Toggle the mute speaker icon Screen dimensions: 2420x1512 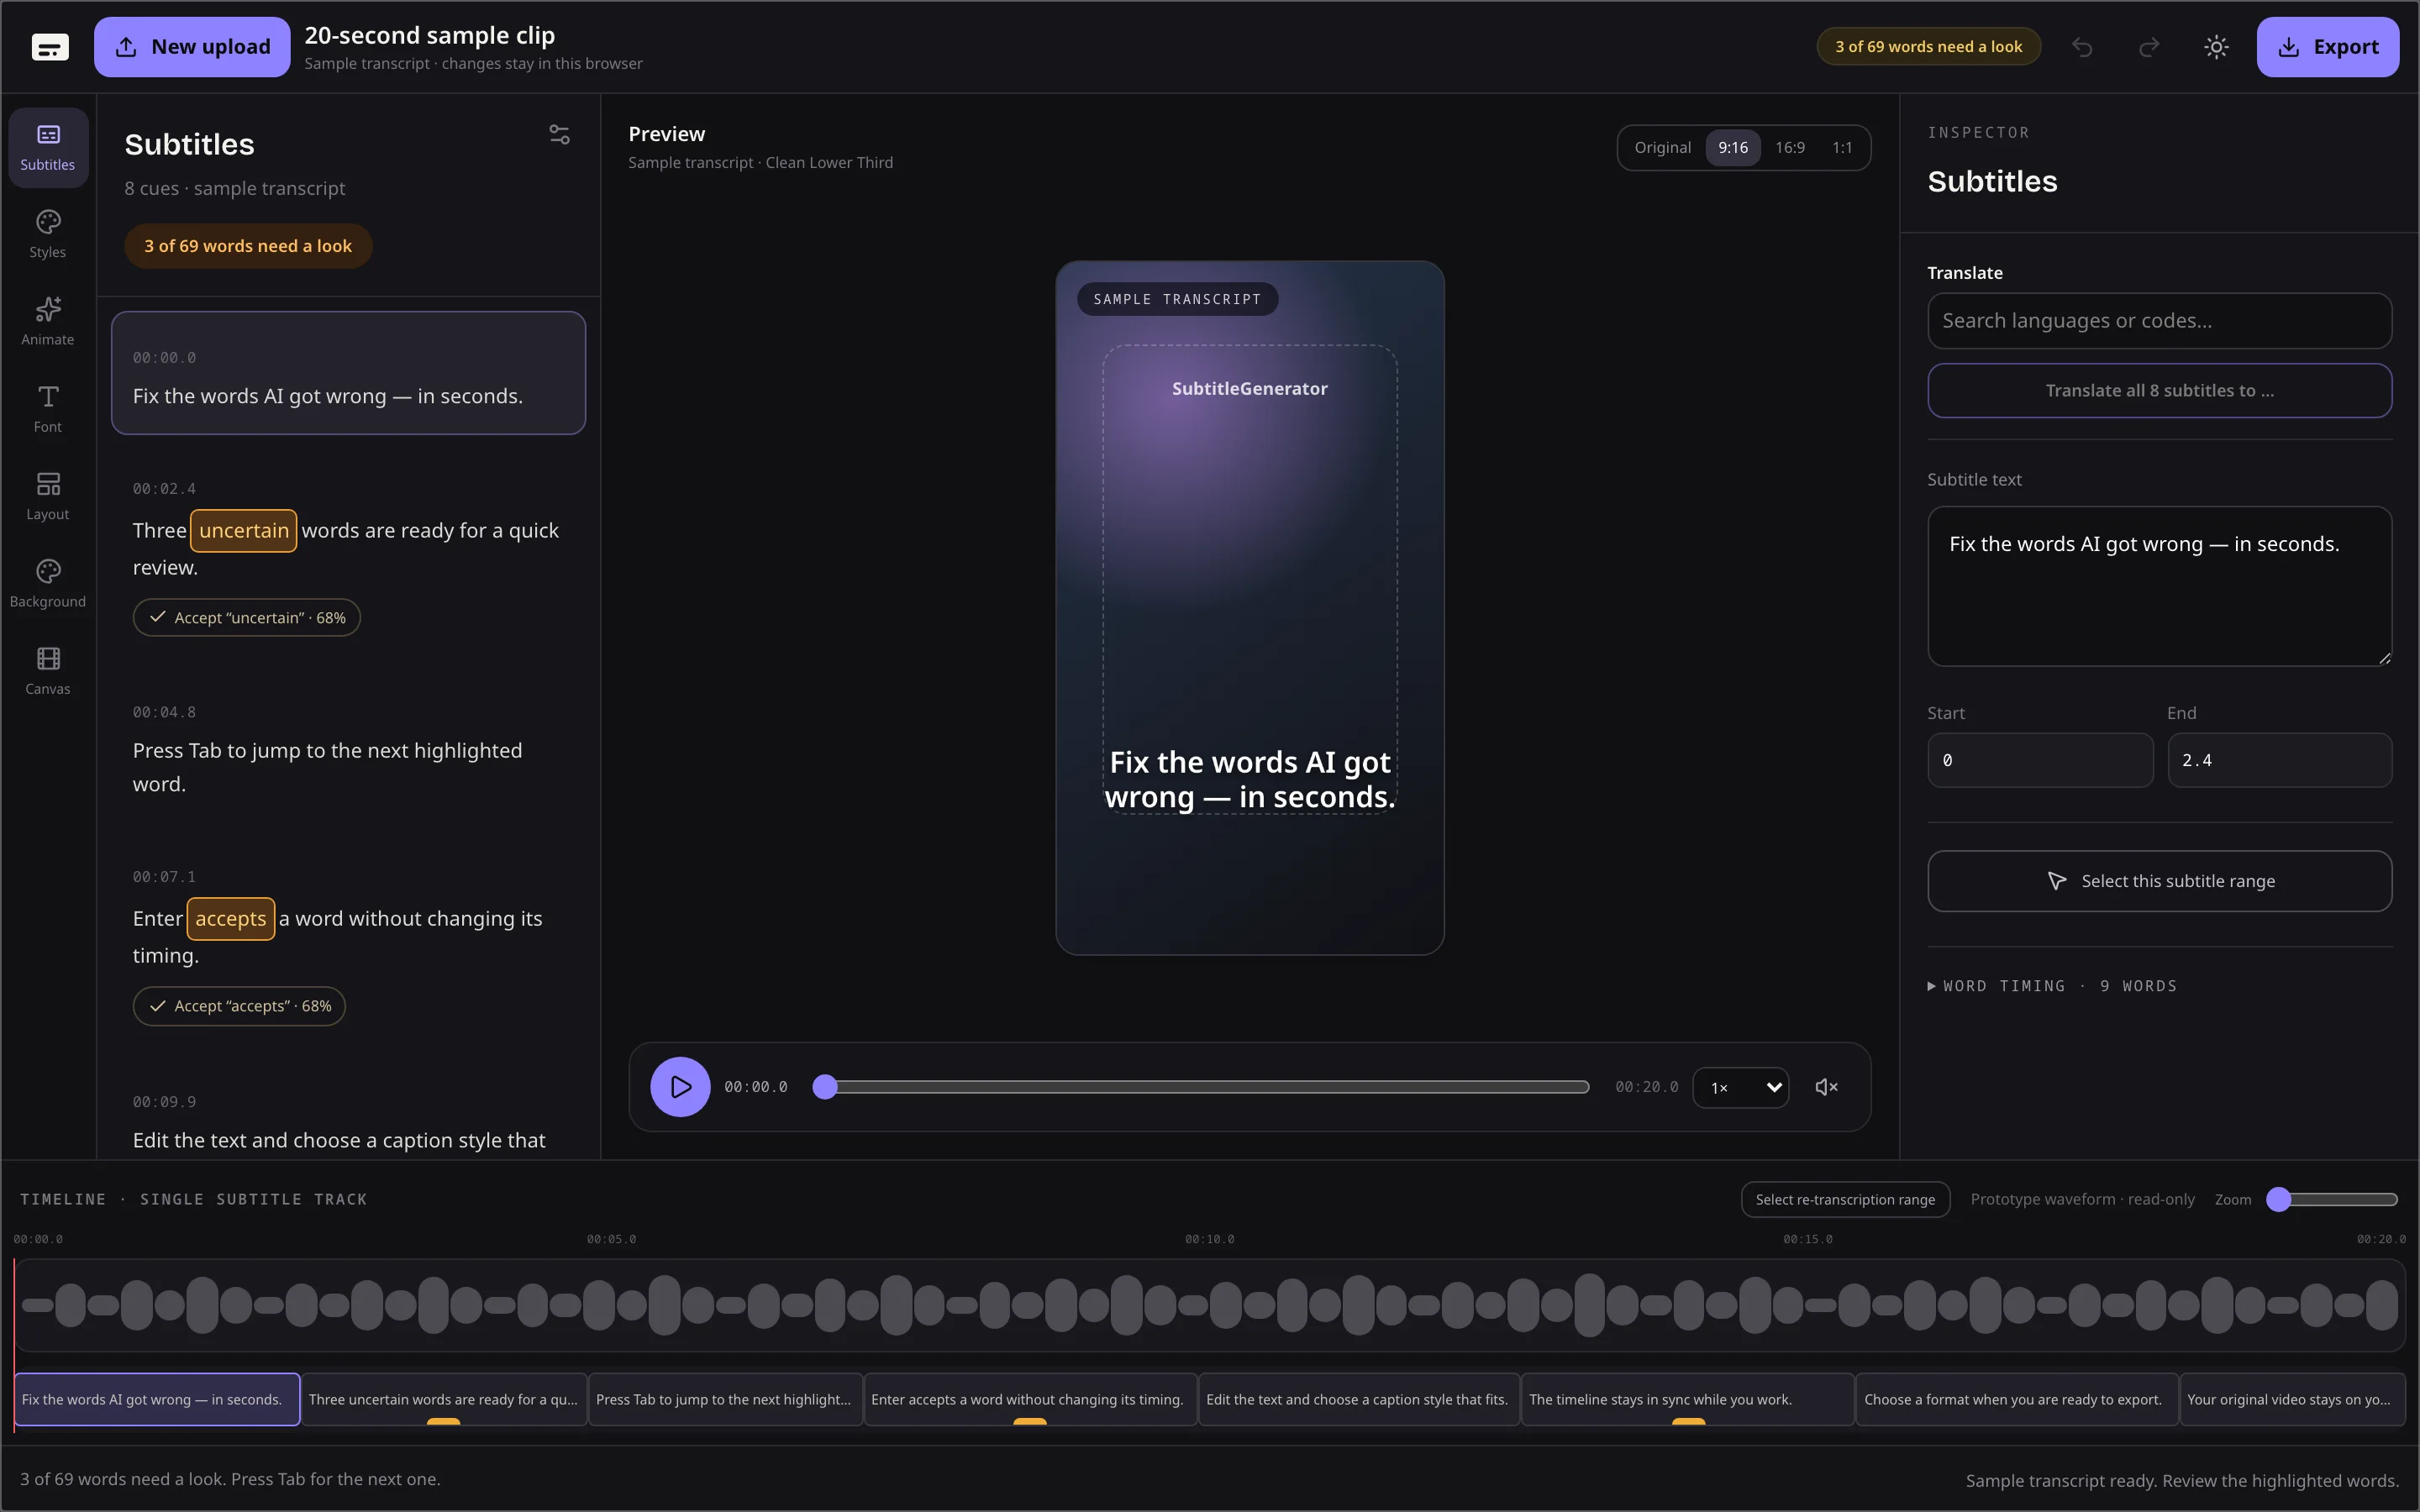point(1826,1087)
